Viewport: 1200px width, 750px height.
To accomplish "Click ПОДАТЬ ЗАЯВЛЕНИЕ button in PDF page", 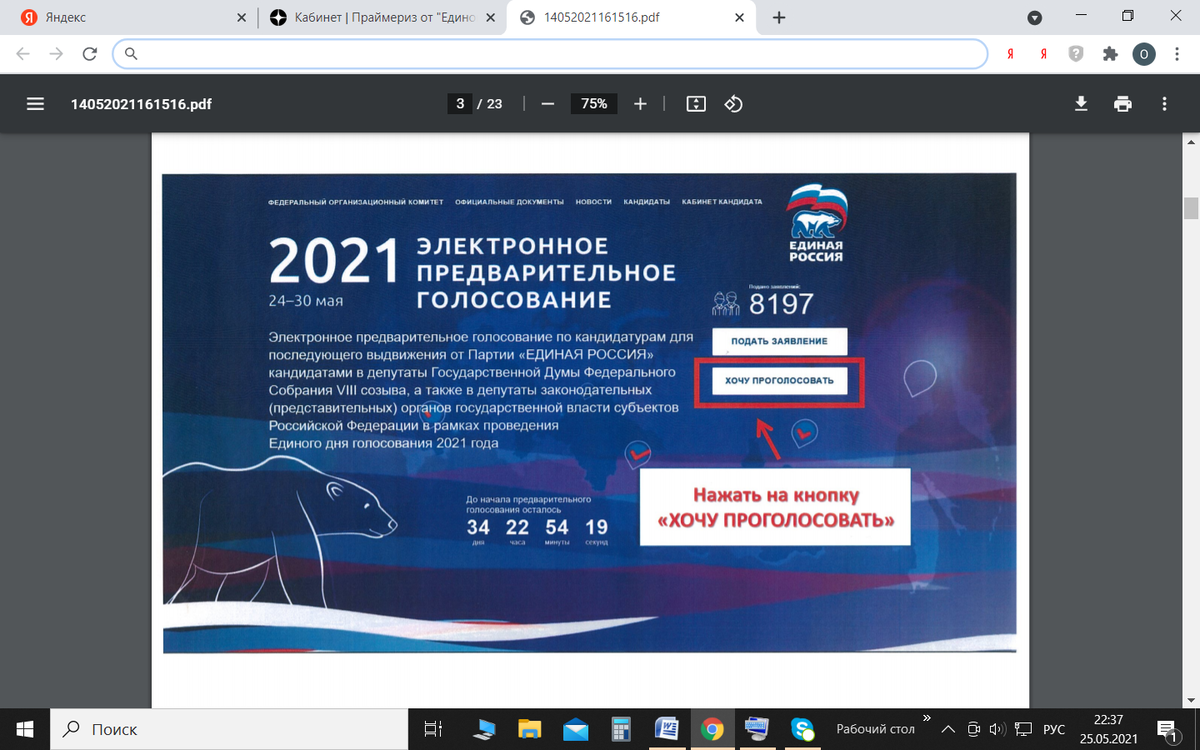I will 779,341.
